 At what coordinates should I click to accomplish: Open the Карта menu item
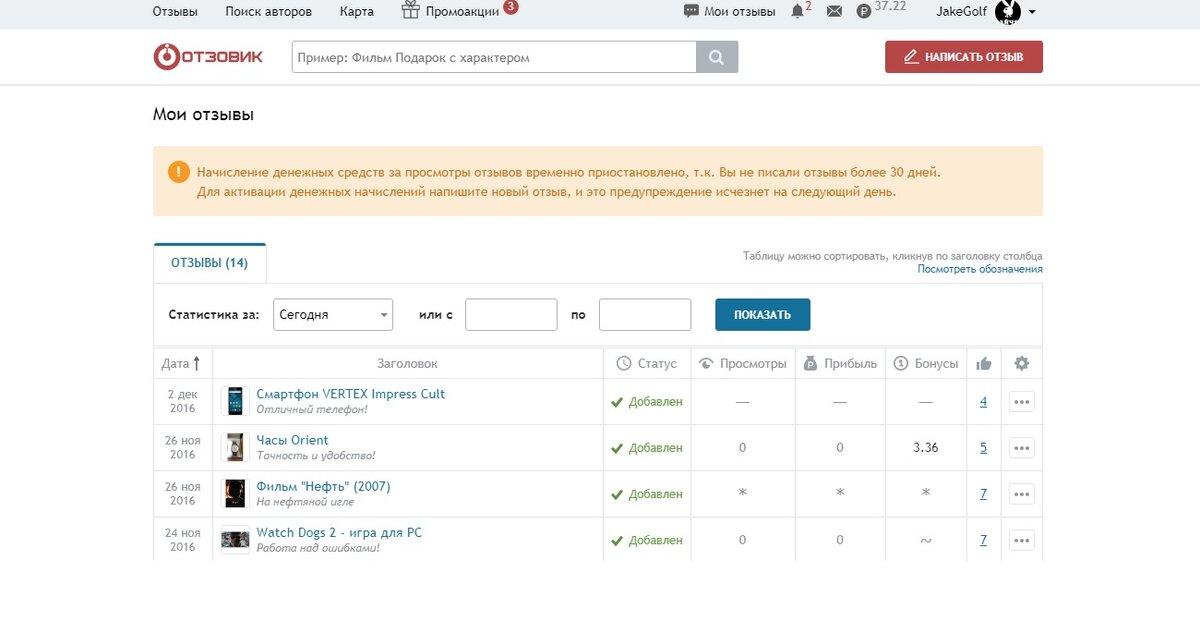coord(357,11)
